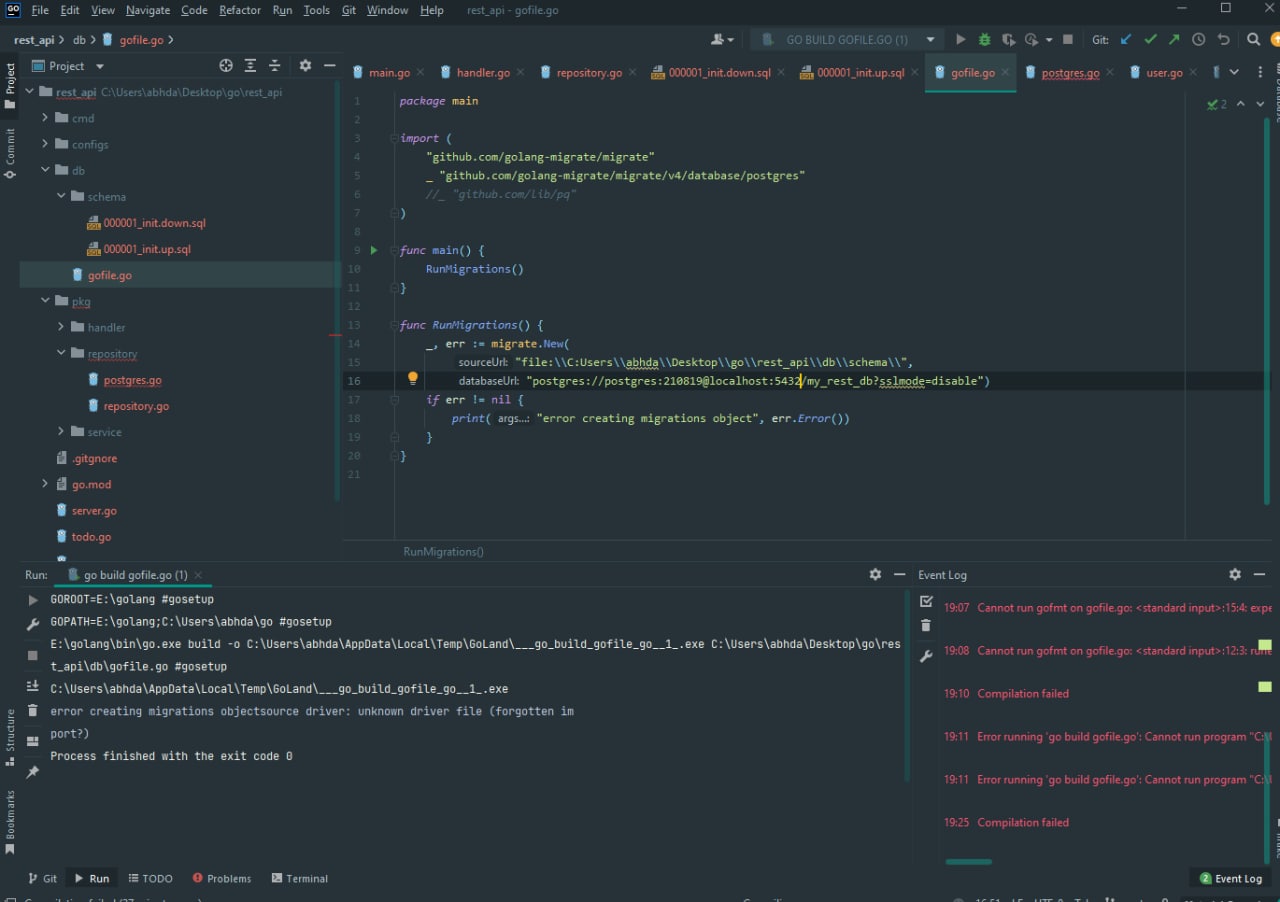Viewport: 1280px width, 902px height.
Task: Expand the cmd folder in project tree
Action: (x=45, y=118)
